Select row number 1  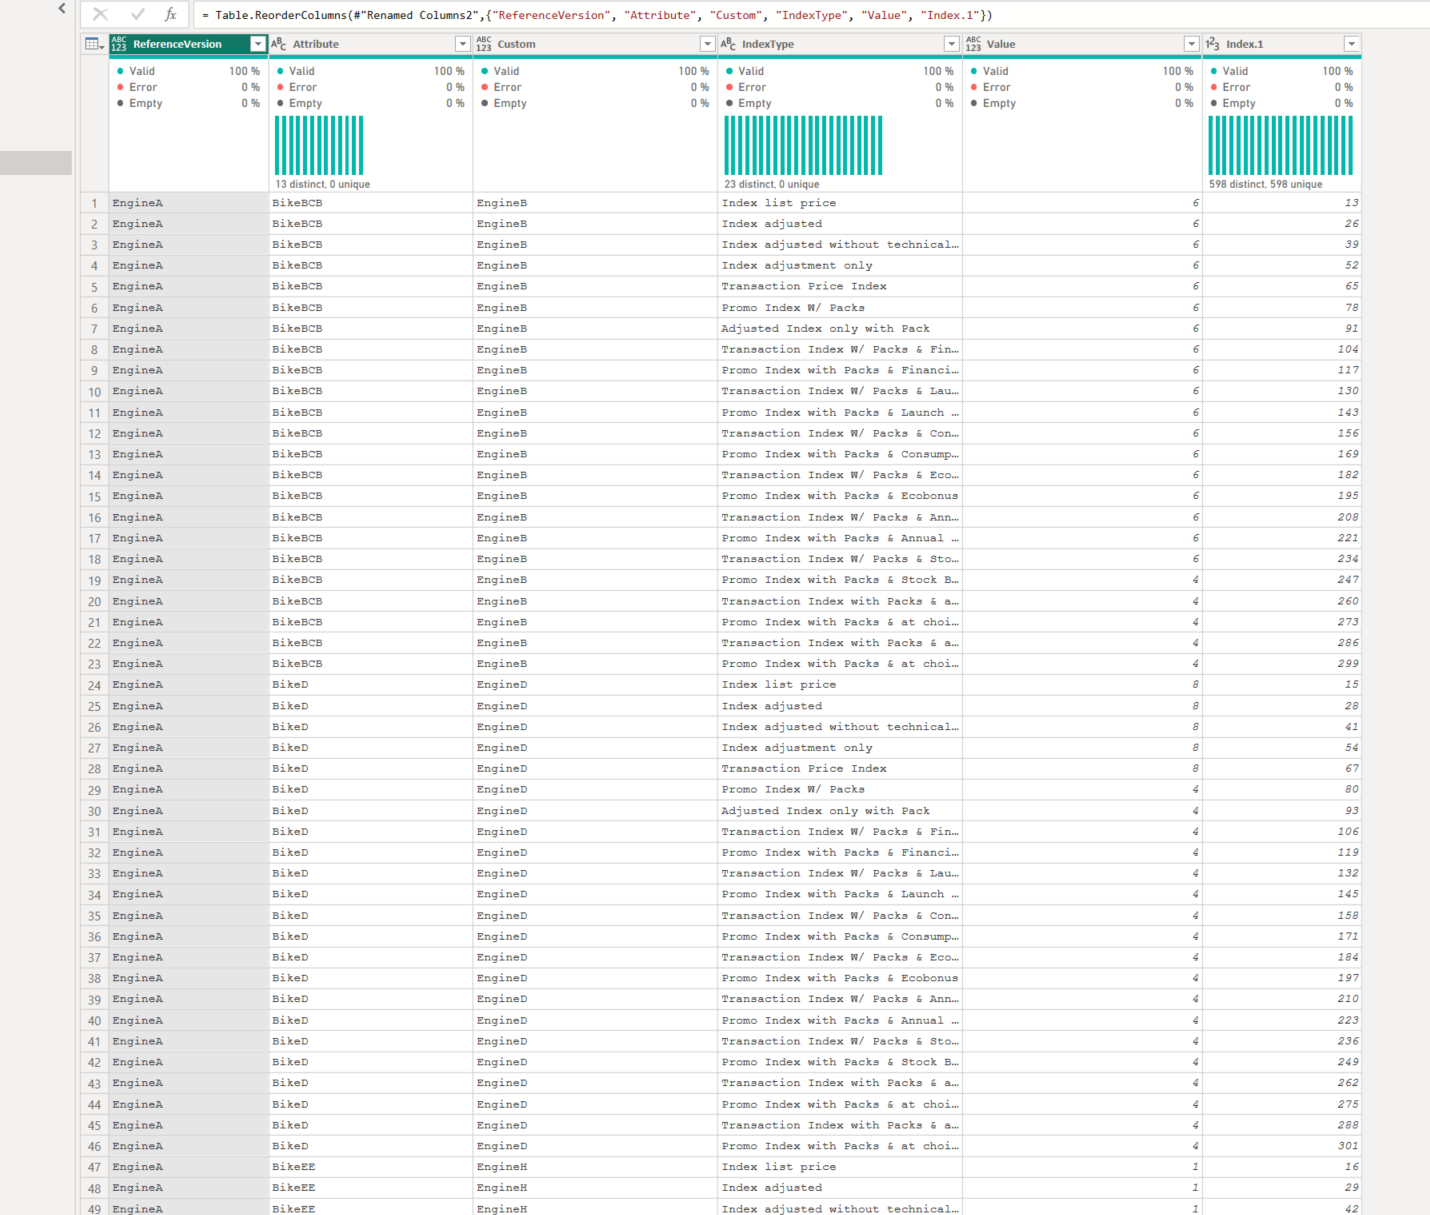click(94, 203)
